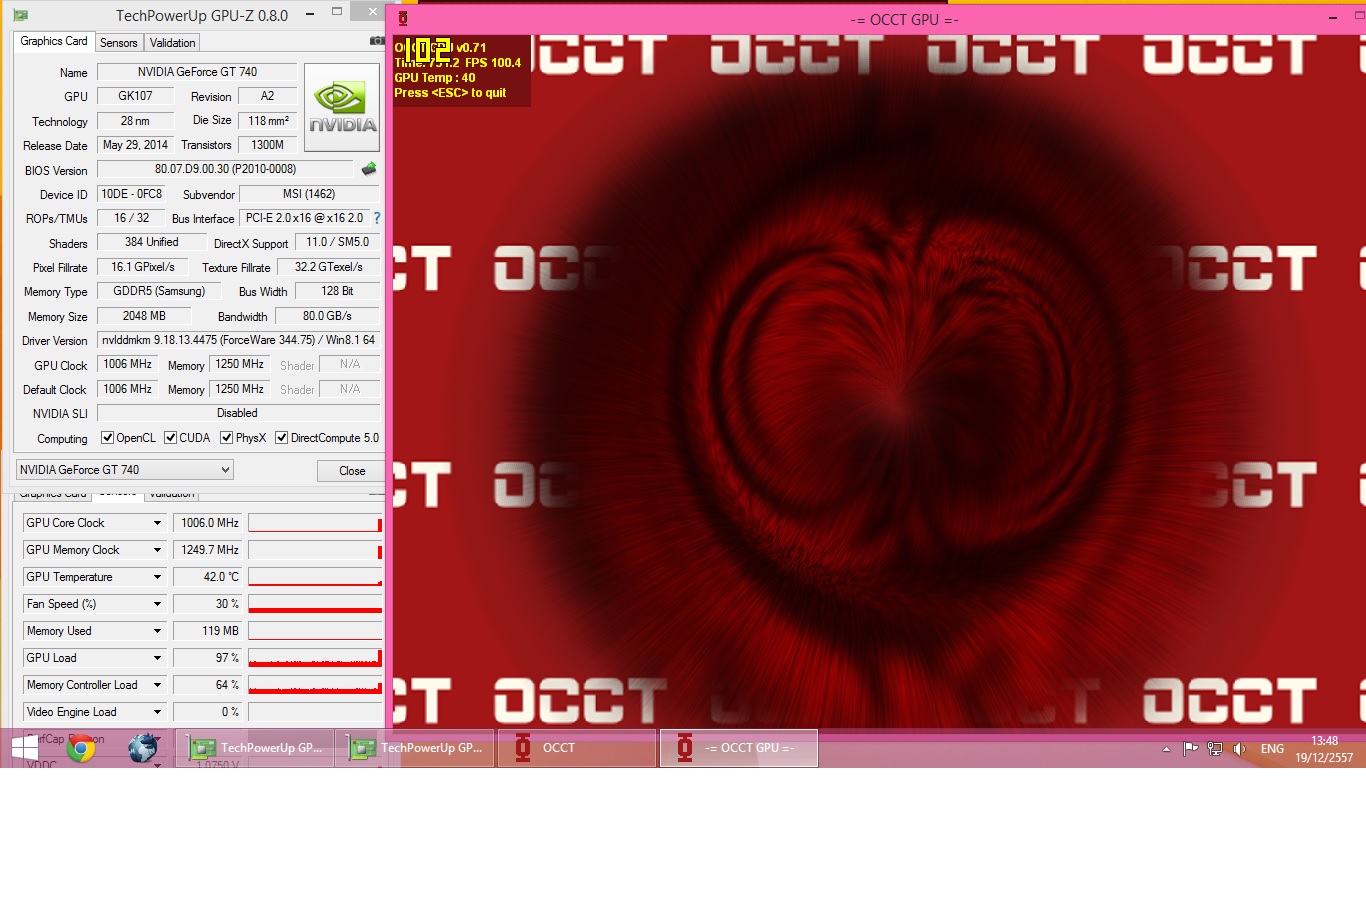Click the GPU-Z screenshot camera icon
Screen dimensions: 1366x900
point(377,41)
